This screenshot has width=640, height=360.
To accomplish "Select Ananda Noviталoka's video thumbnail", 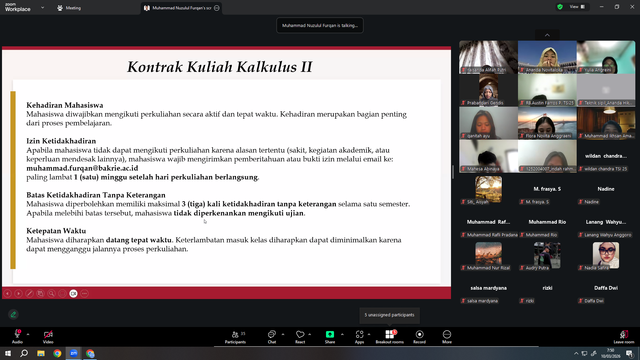I will pos(547,57).
